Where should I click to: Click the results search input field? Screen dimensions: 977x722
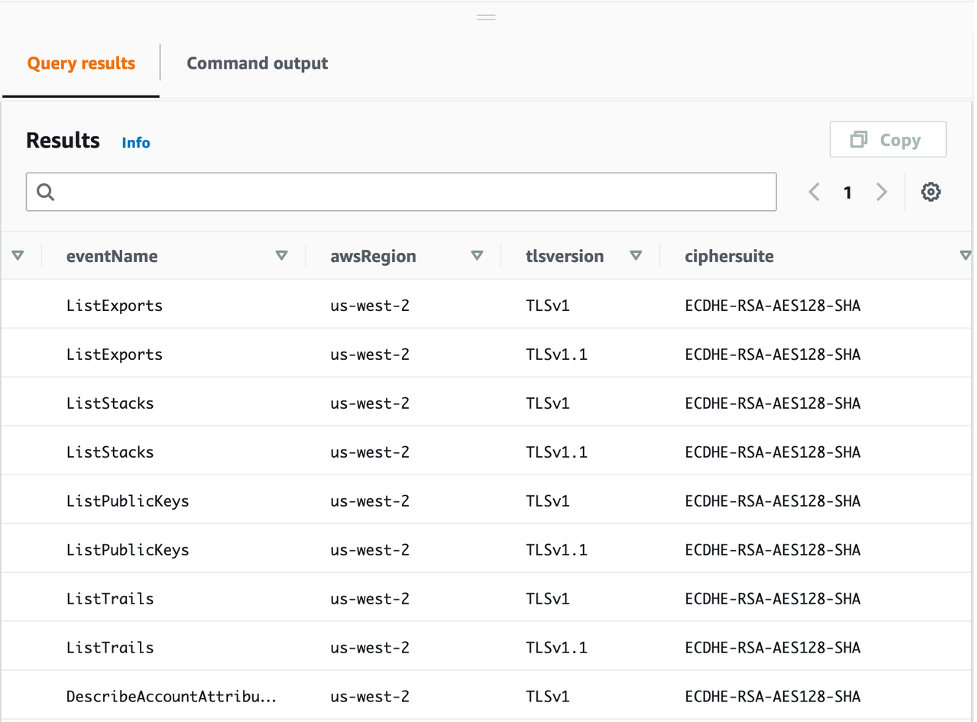pyautogui.click(x=400, y=191)
